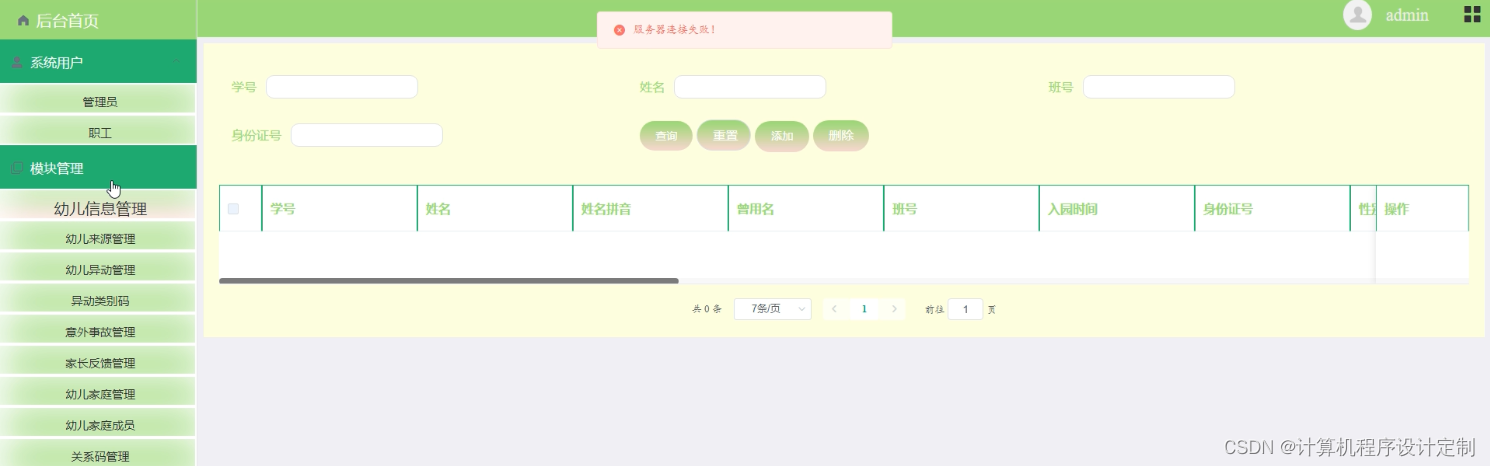1490x466 pixels.
Task: Click the 删除 delete button
Action: (841, 136)
